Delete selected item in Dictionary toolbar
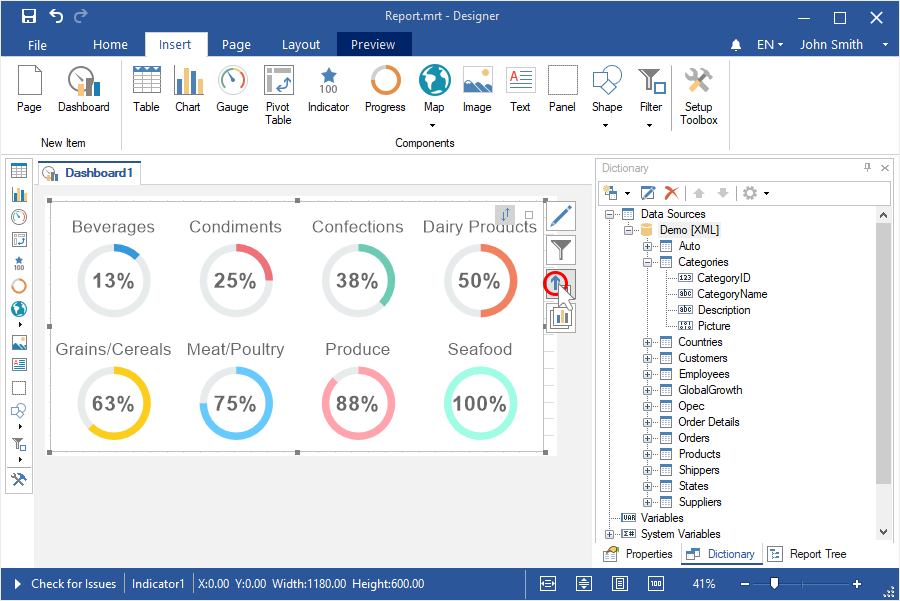 [672, 192]
